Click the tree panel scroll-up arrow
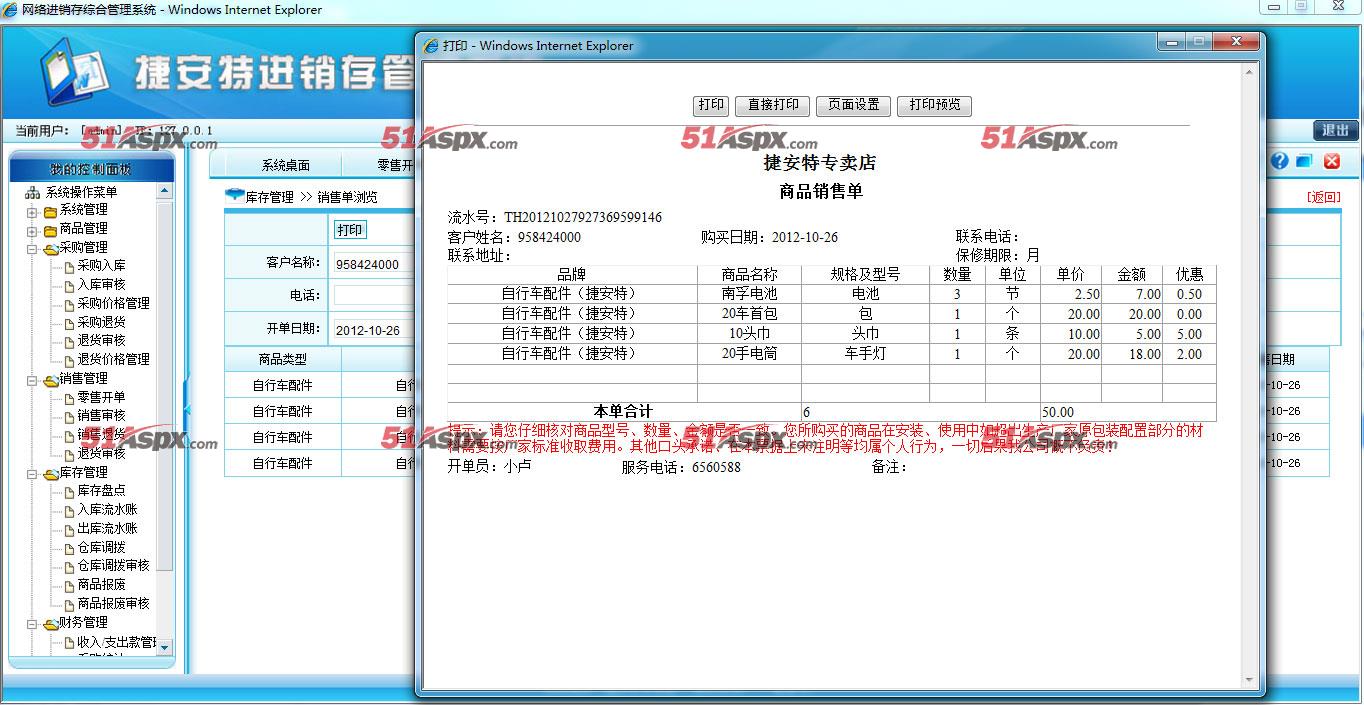 click(x=166, y=191)
